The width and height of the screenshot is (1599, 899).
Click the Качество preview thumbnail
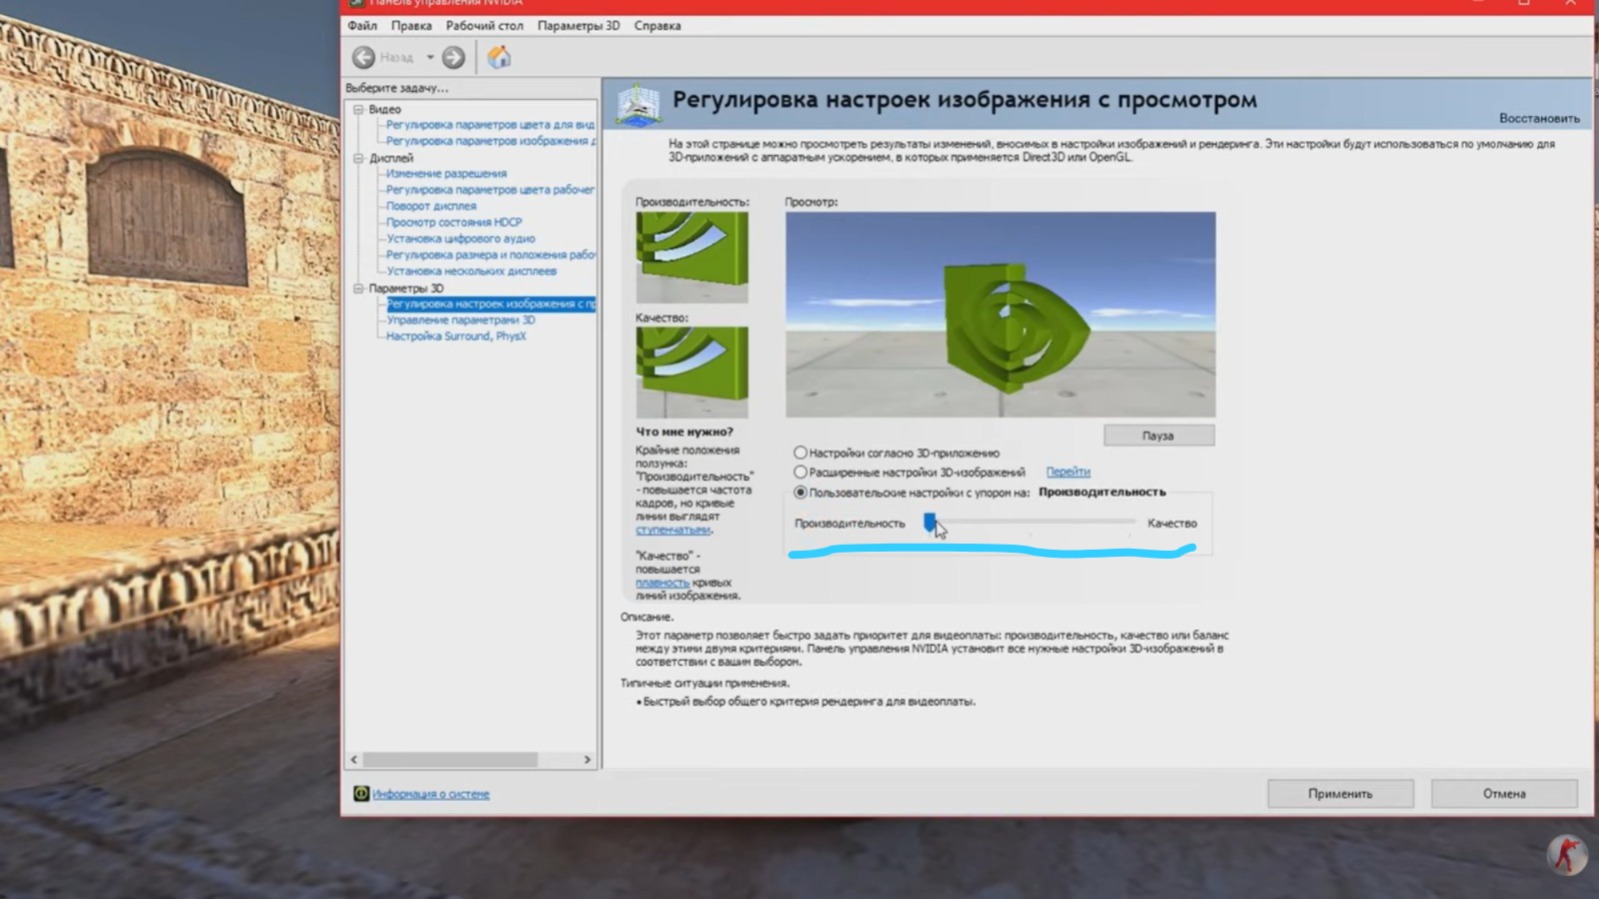click(x=691, y=371)
